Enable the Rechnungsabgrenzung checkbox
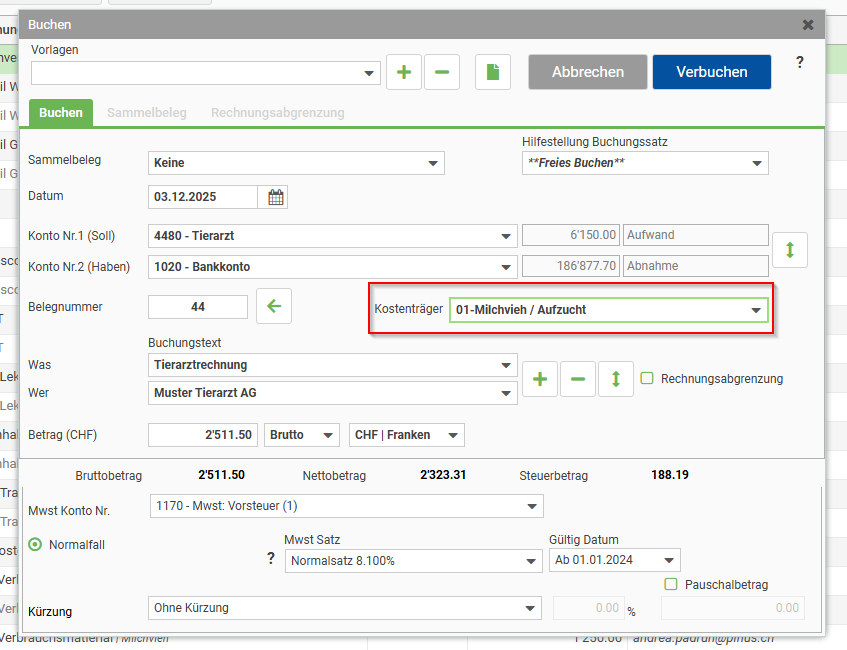847x650 pixels. [x=647, y=379]
